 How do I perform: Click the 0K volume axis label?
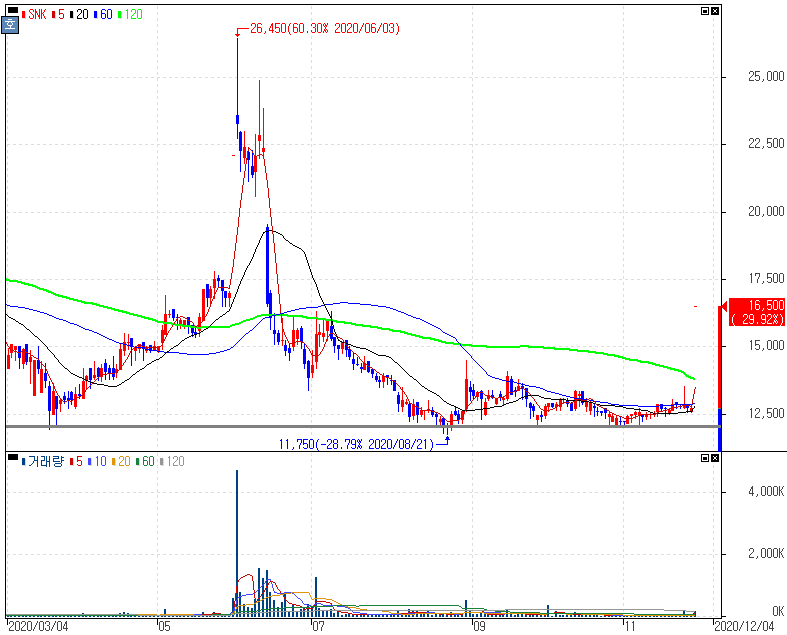coord(778,611)
